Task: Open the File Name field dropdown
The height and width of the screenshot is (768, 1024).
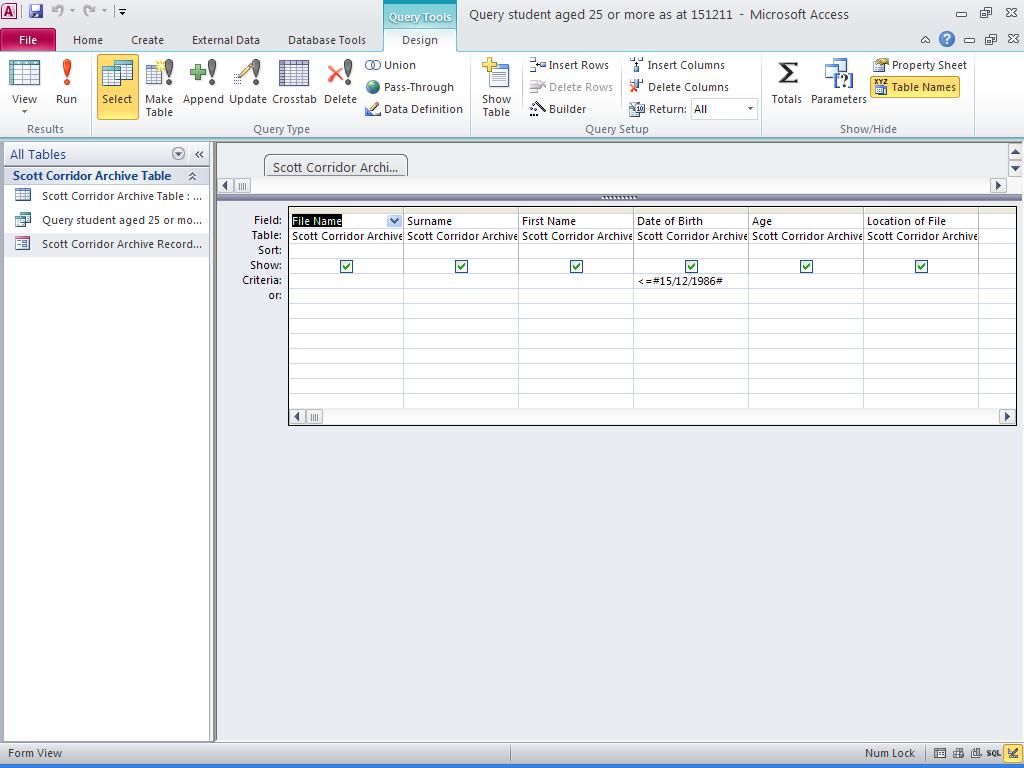Action: coord(394,221)
